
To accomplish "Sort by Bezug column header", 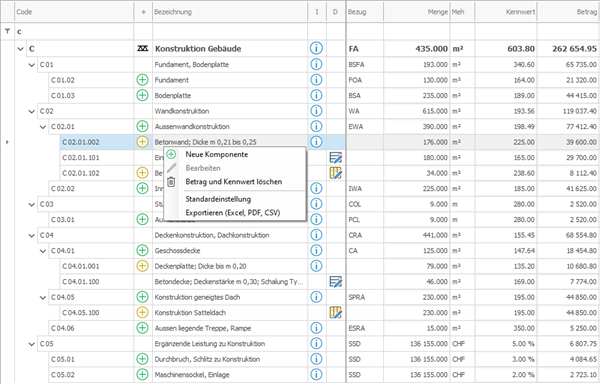I will tap(364, 12).
